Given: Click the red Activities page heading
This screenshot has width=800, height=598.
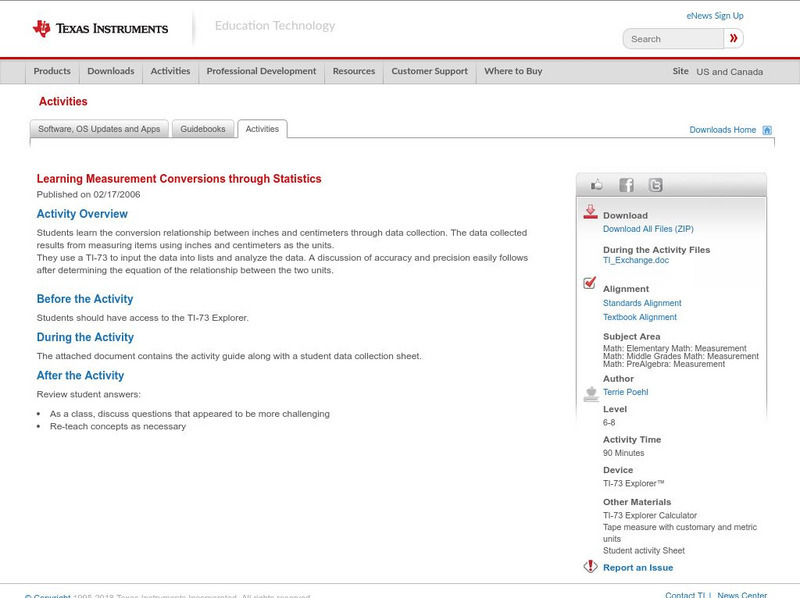Looking at the screenshot, I should coord(63,102).
